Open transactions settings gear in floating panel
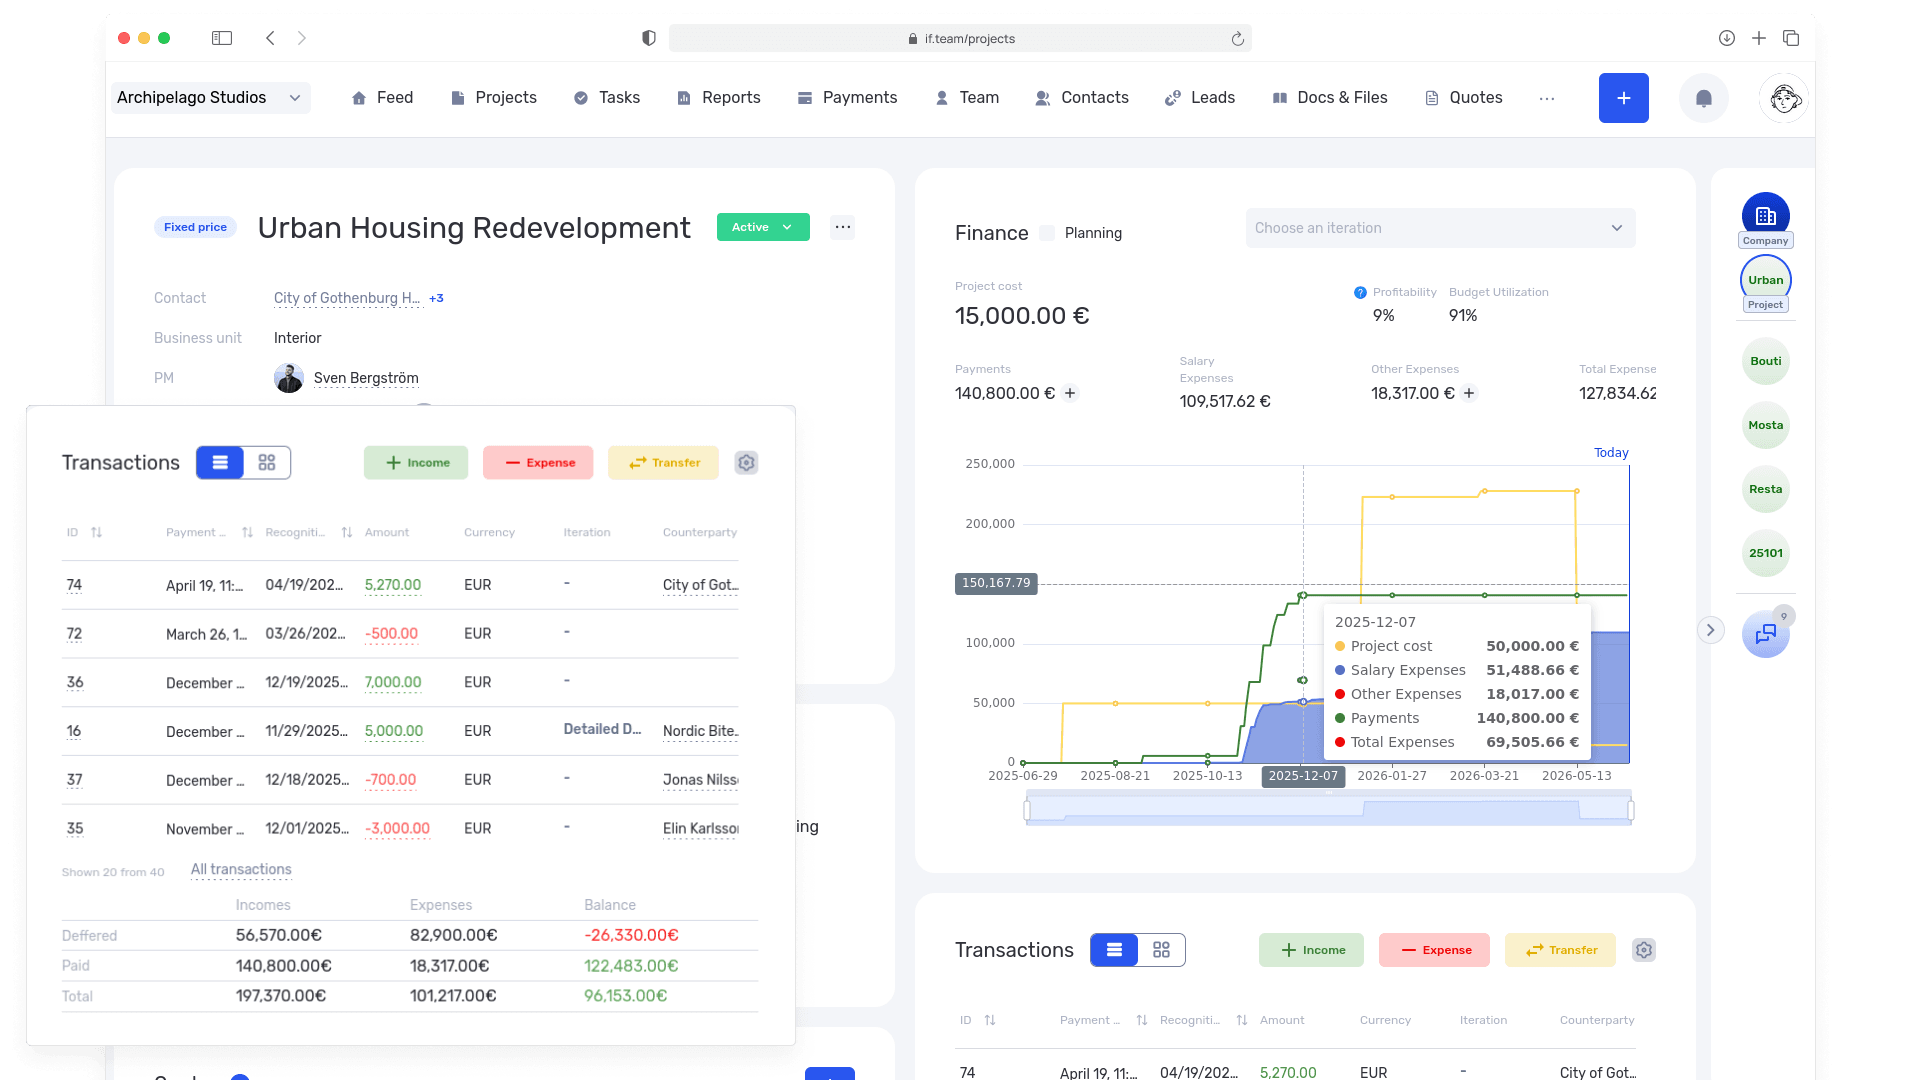1920x1080 pixels. point(746,463)
